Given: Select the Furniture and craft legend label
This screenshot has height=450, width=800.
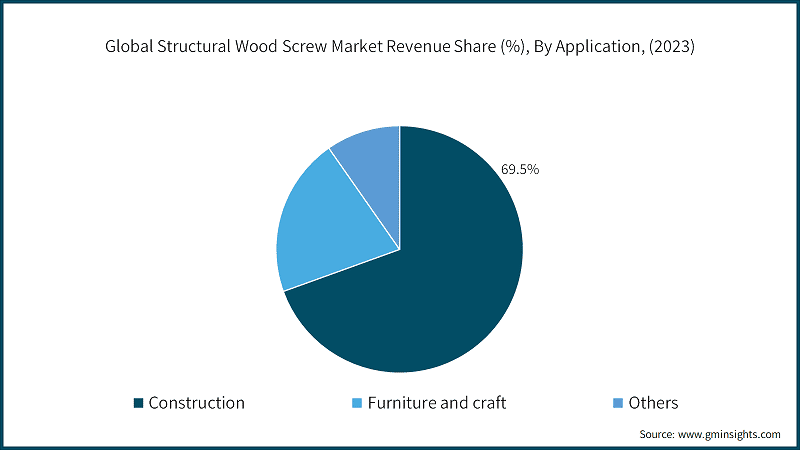Looking at the screenshot, I should pyautogui.click(x=437, y=403).
